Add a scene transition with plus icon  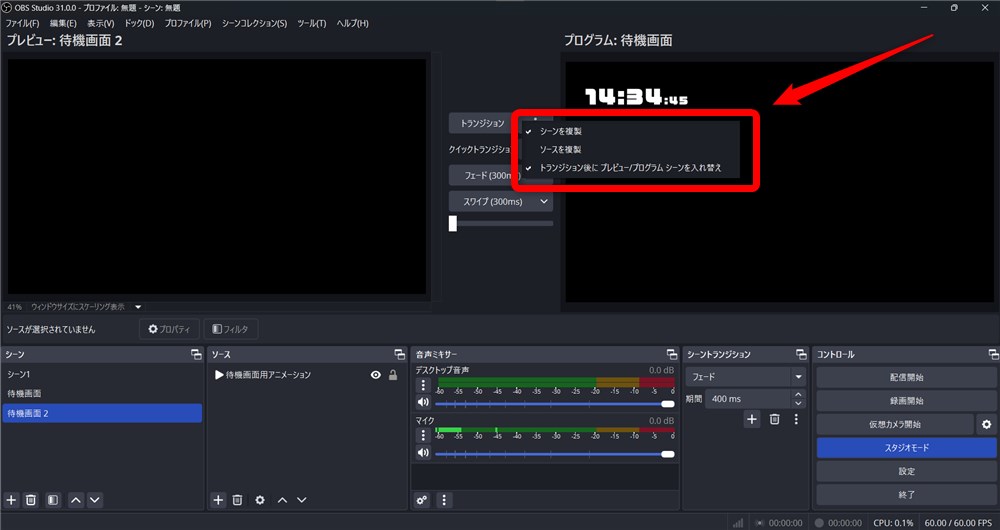[752, 419]
